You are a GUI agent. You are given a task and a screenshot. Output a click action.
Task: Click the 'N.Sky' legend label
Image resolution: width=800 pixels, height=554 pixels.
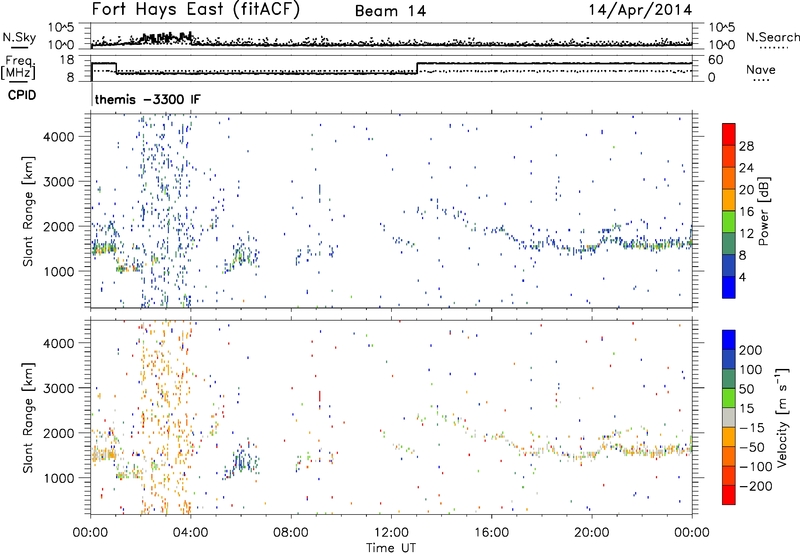(x=19, y=37)
